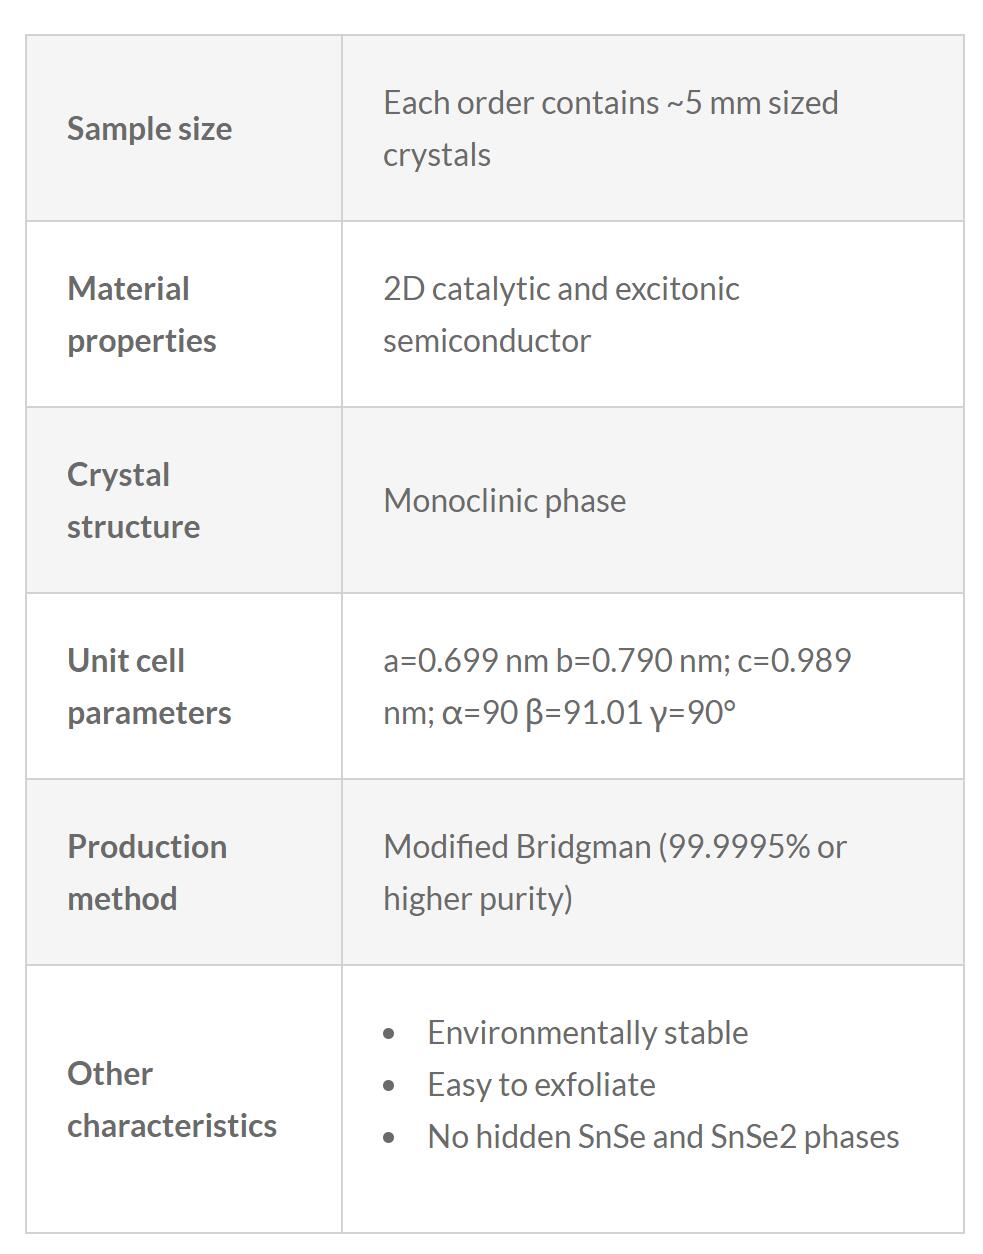
Task: Click the Crystal structure label
Action: coord(133,500)
